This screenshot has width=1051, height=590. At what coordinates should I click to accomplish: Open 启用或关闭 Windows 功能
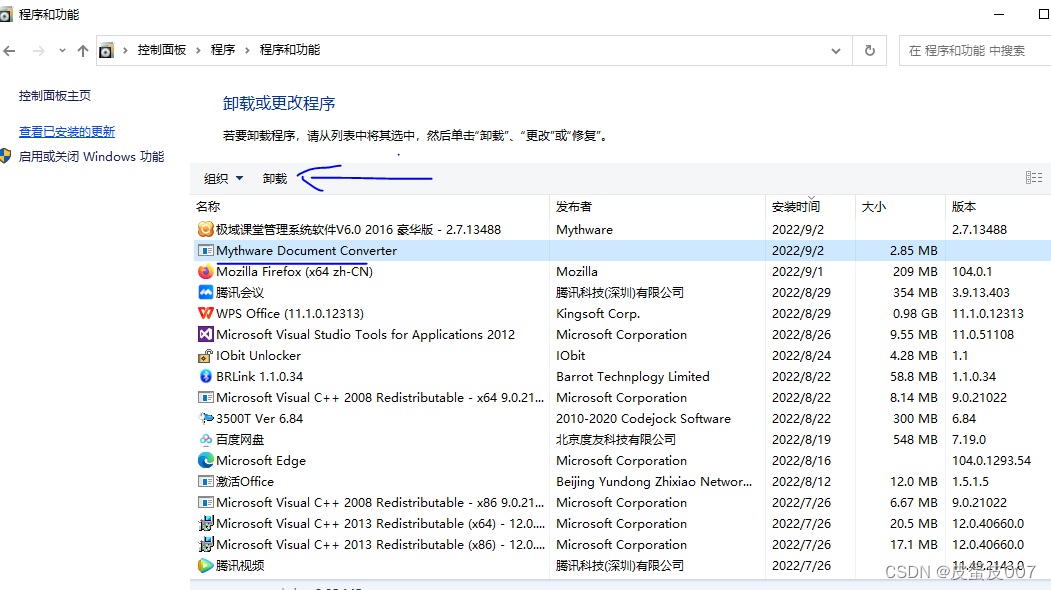[91, 156]
